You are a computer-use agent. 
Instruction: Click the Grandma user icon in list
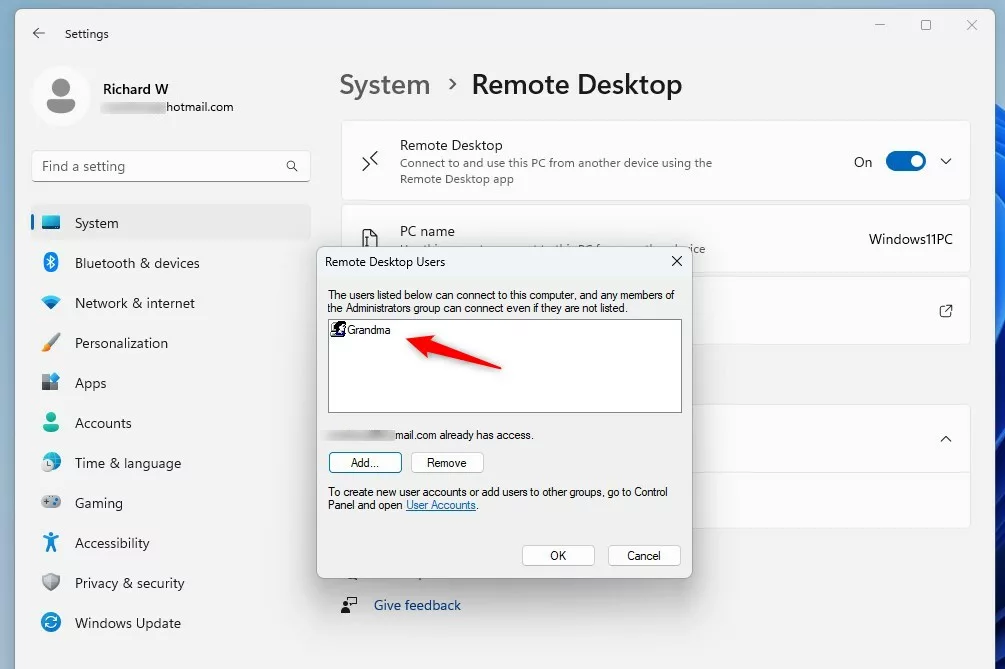click(338, 329)
